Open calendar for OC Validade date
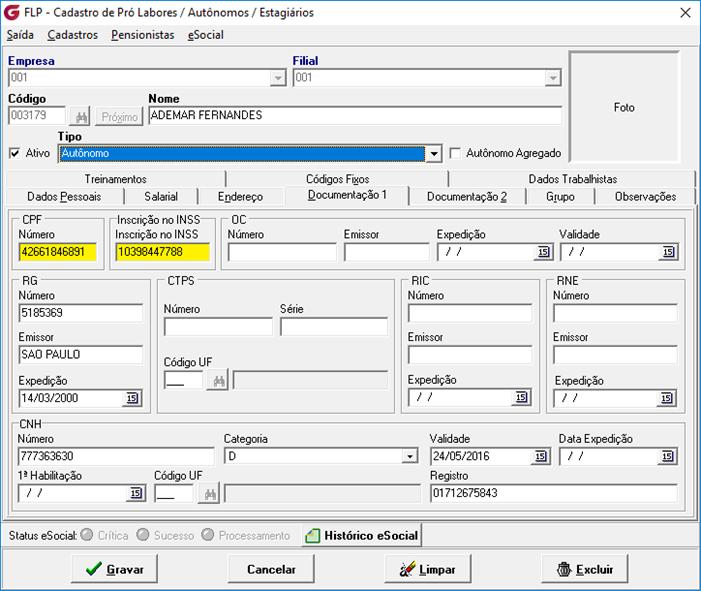This screenshot has height=591, width=701. point(668,252)
